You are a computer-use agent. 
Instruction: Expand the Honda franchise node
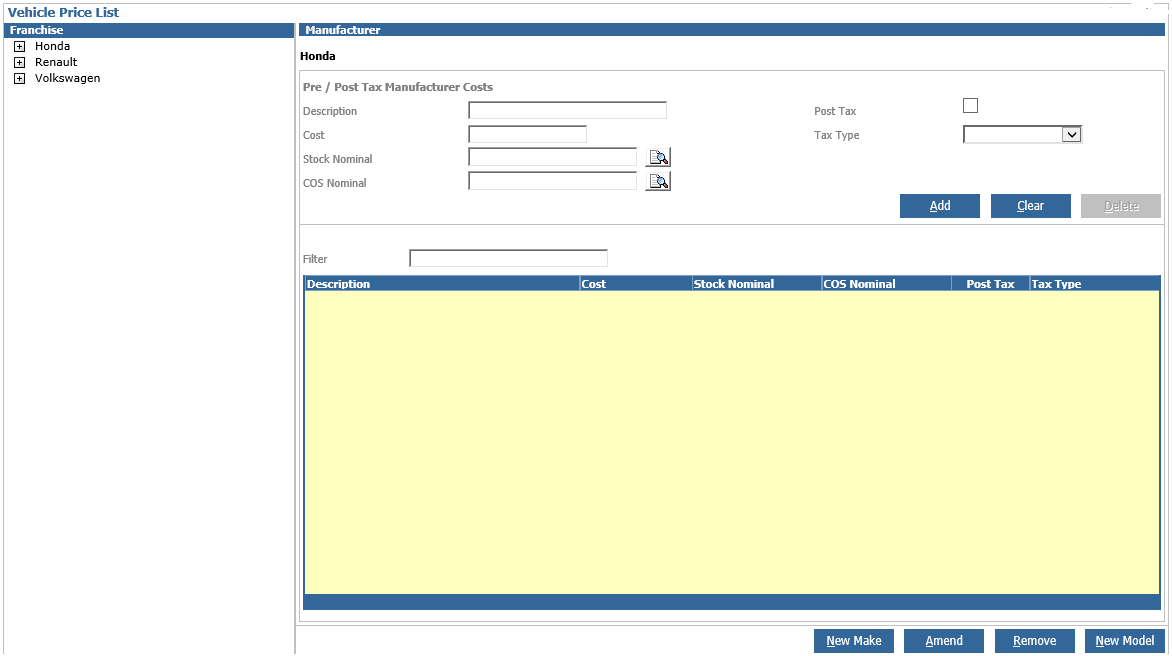(x=19, y=46)
